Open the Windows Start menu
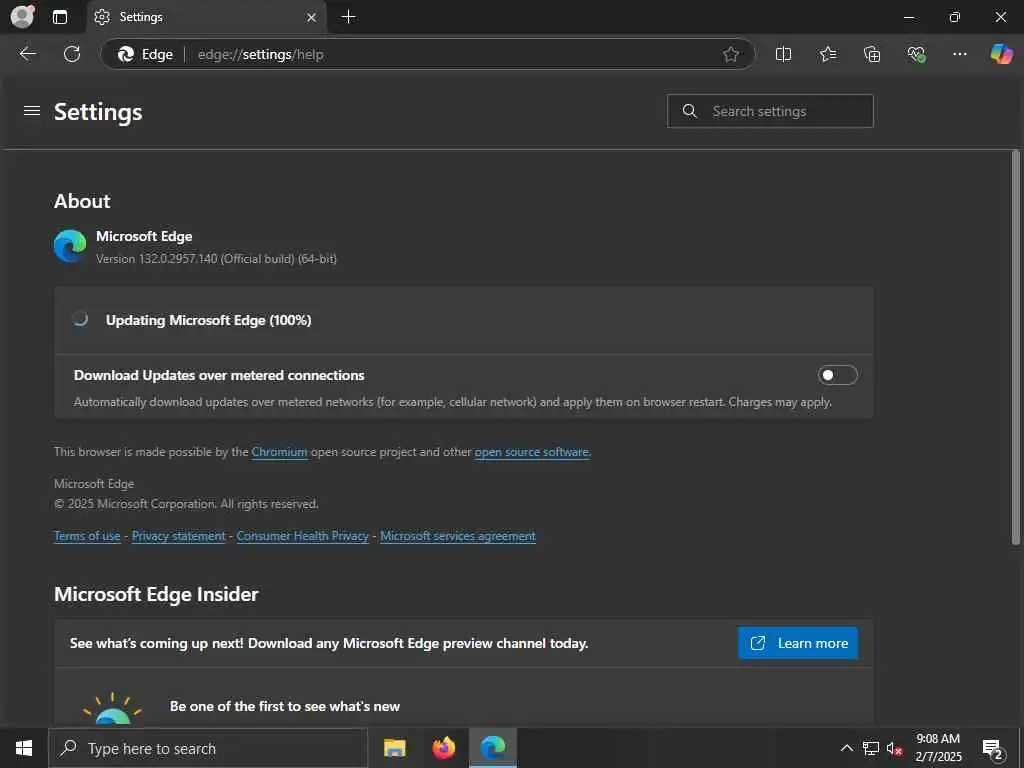This screenshot has width=1024, height=768. click(24, 748)
